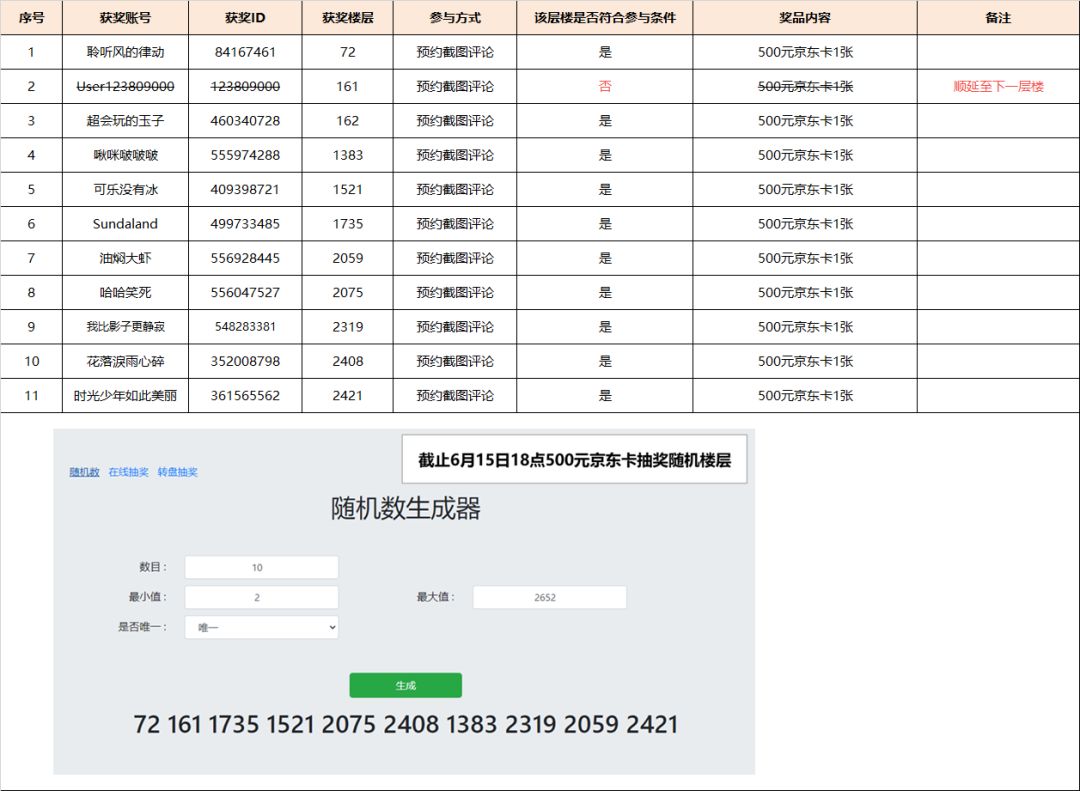Click the ID cell 84167461
1080x791 pixels.
pos(245,52)
